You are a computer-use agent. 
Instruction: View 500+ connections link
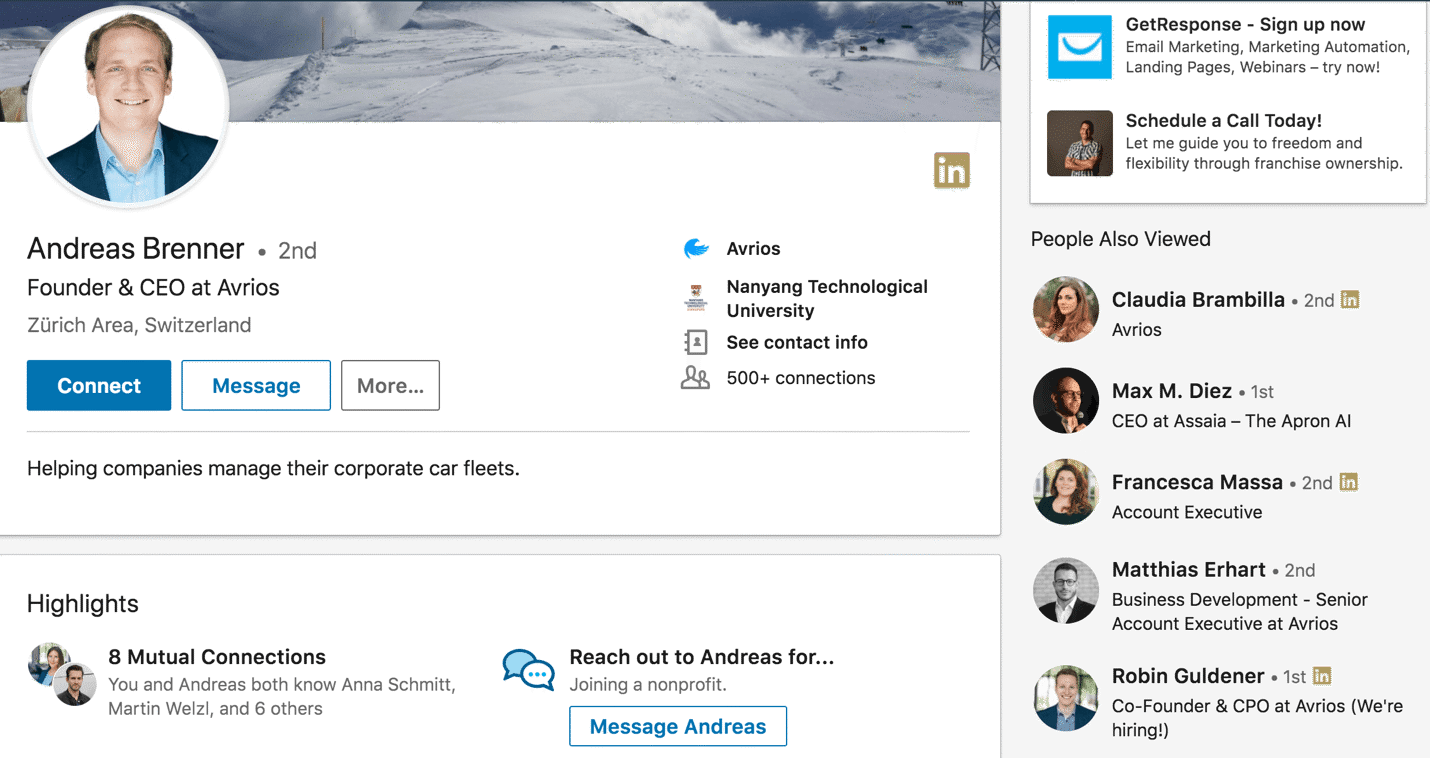point(801,378)
